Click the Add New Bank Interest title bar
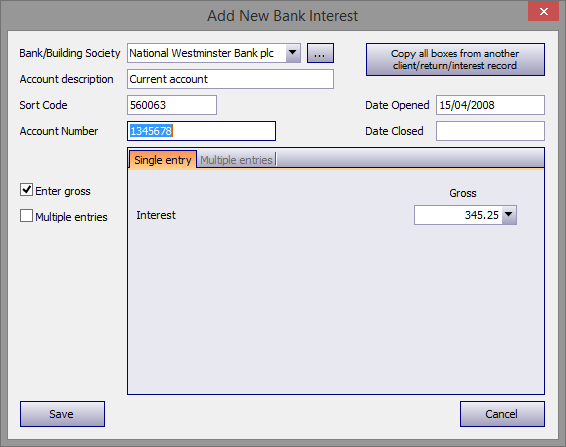Screen dimensions: 566x447 coord(282,16)
